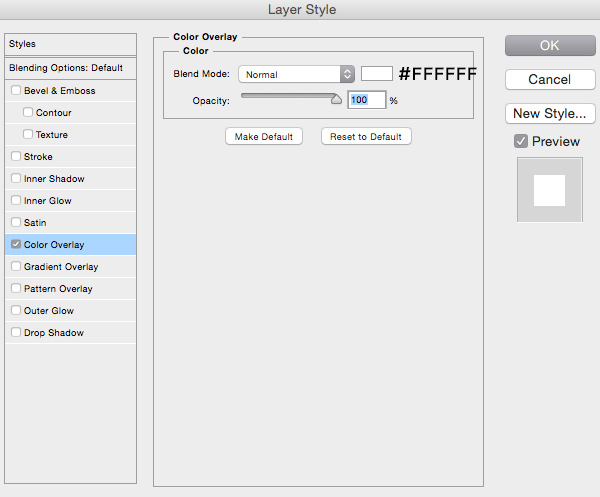600x497 pixels.
Task: Select the Drop Shadow label
Action: click(54, 332)
